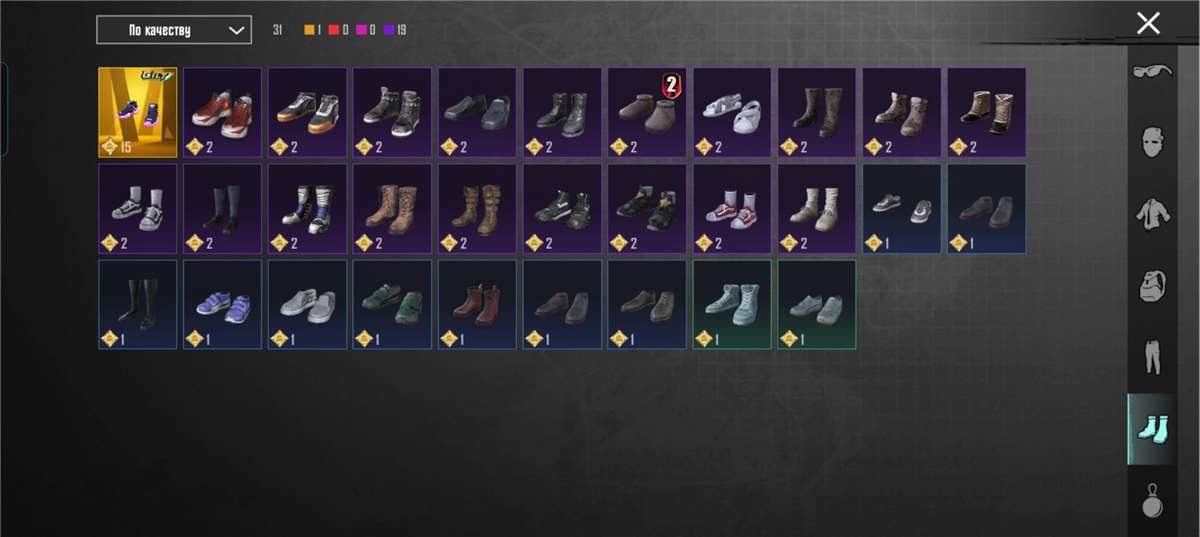Viewport: 1200px width, 537px height.
Task: Select the tall black knee-high boots
Action: coord(138,305)
